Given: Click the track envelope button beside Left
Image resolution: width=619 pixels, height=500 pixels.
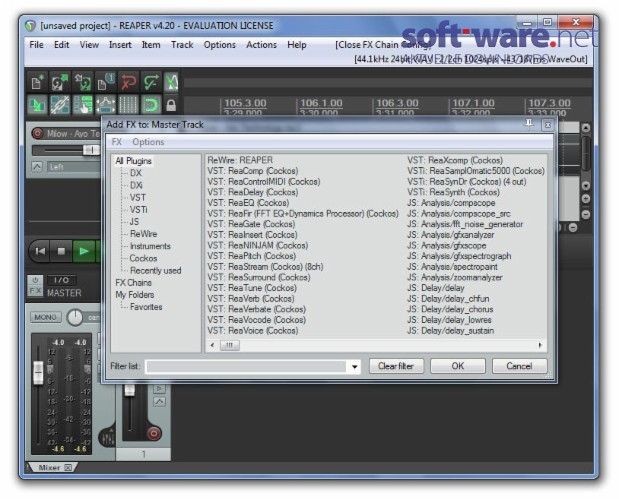Looking at the screenshot, I should coord(37,167).
